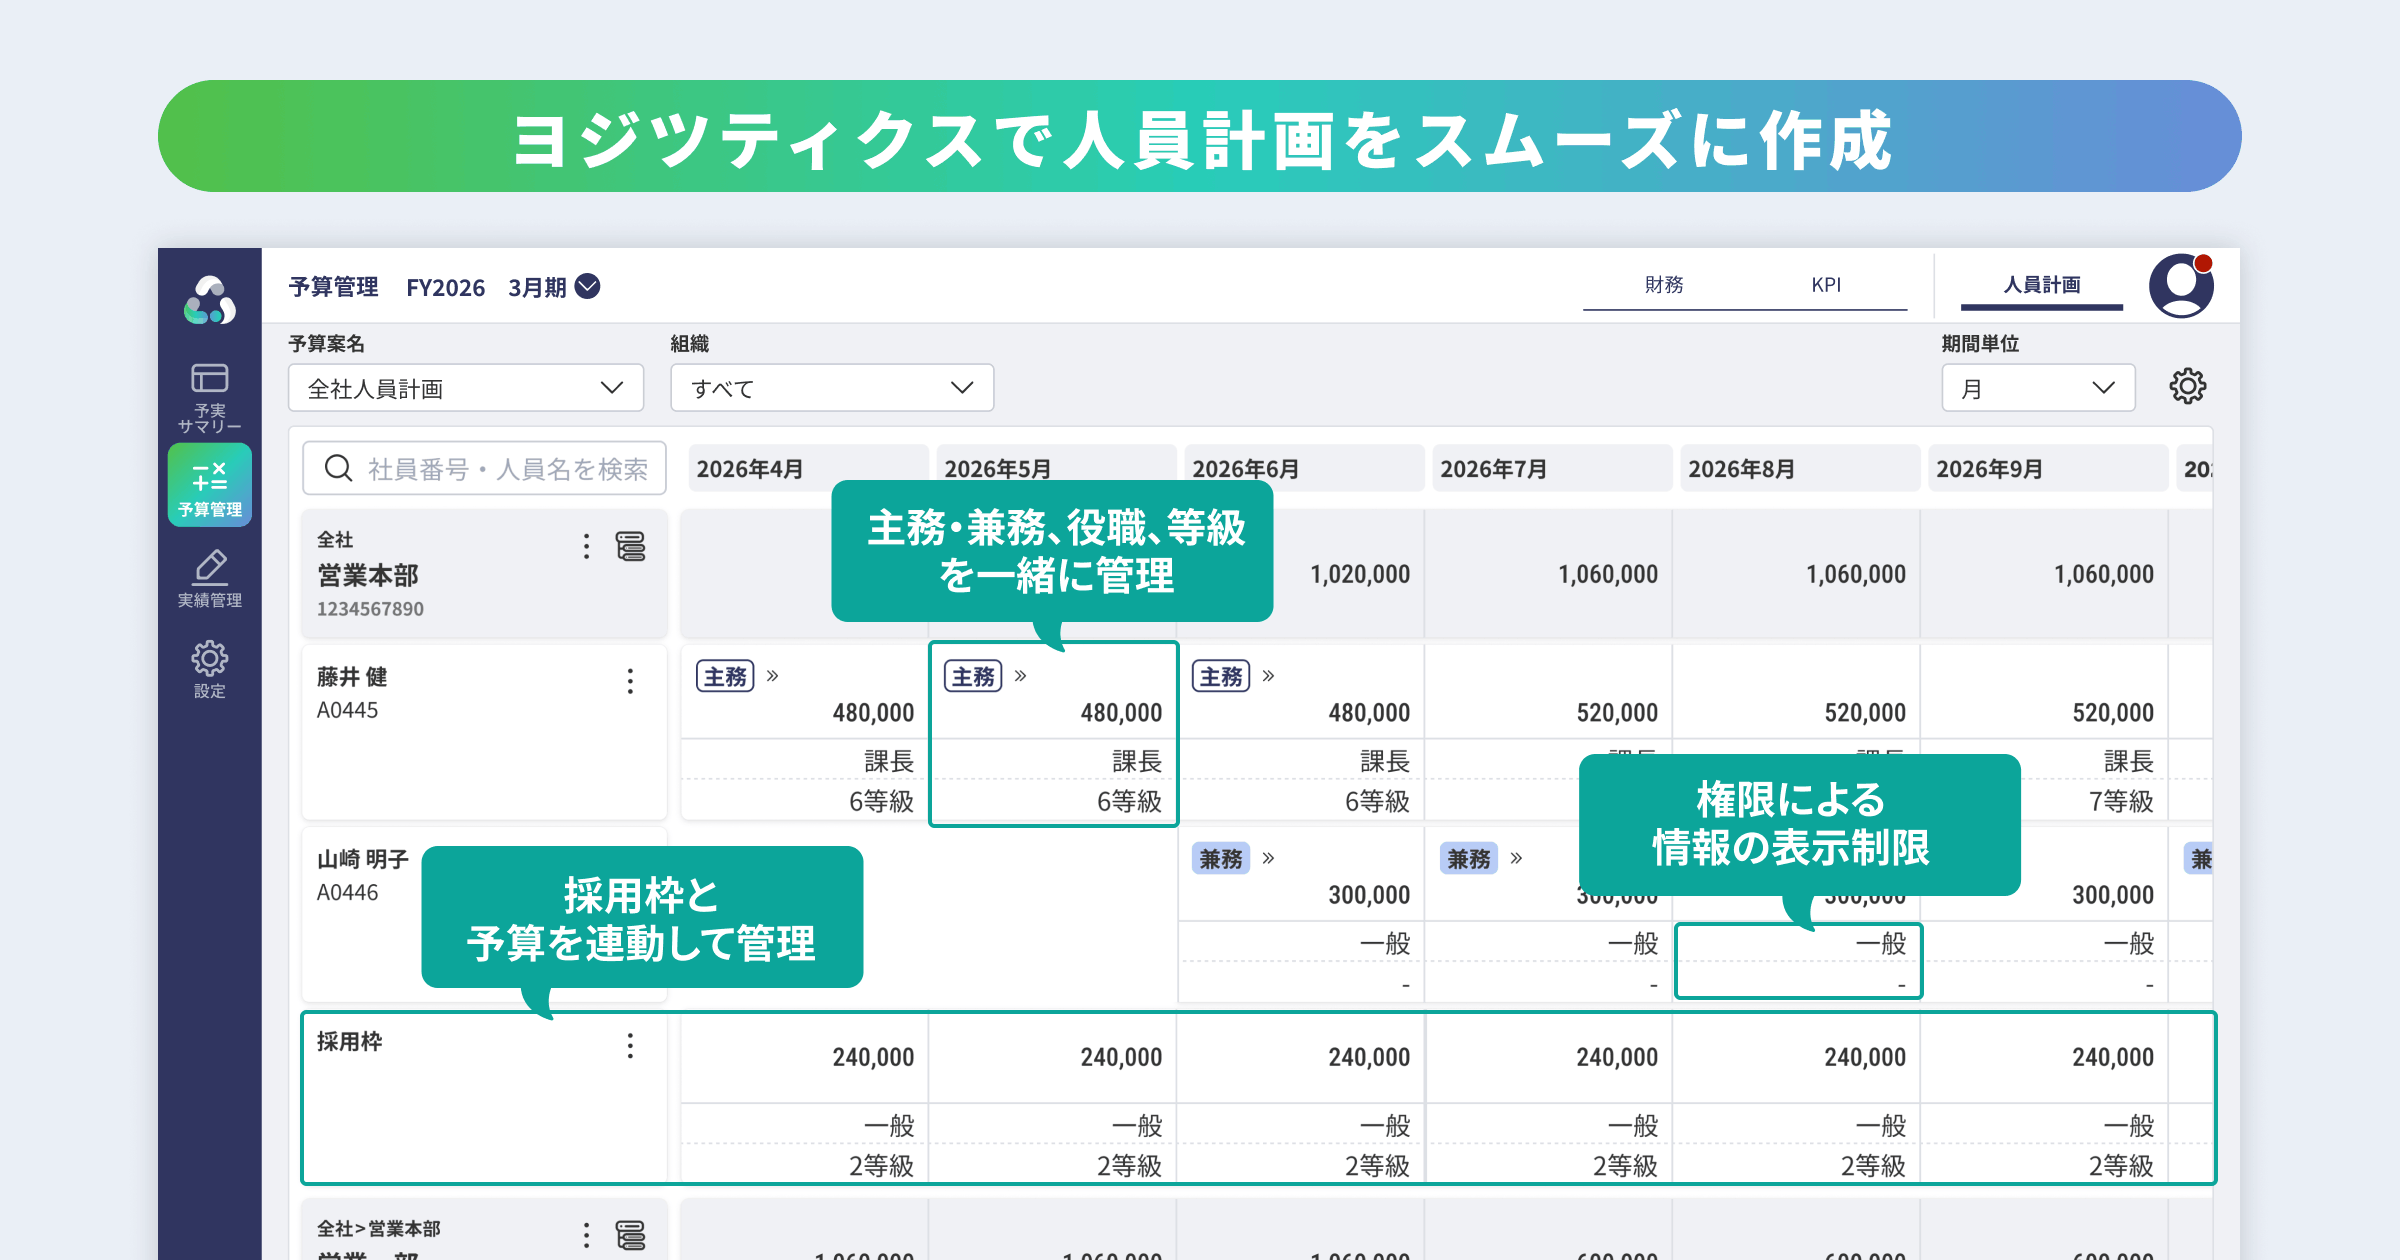Screen dimensions: 2400x1260
Task: Toggle the 主務 badge in the June column
Action: 1220,676
